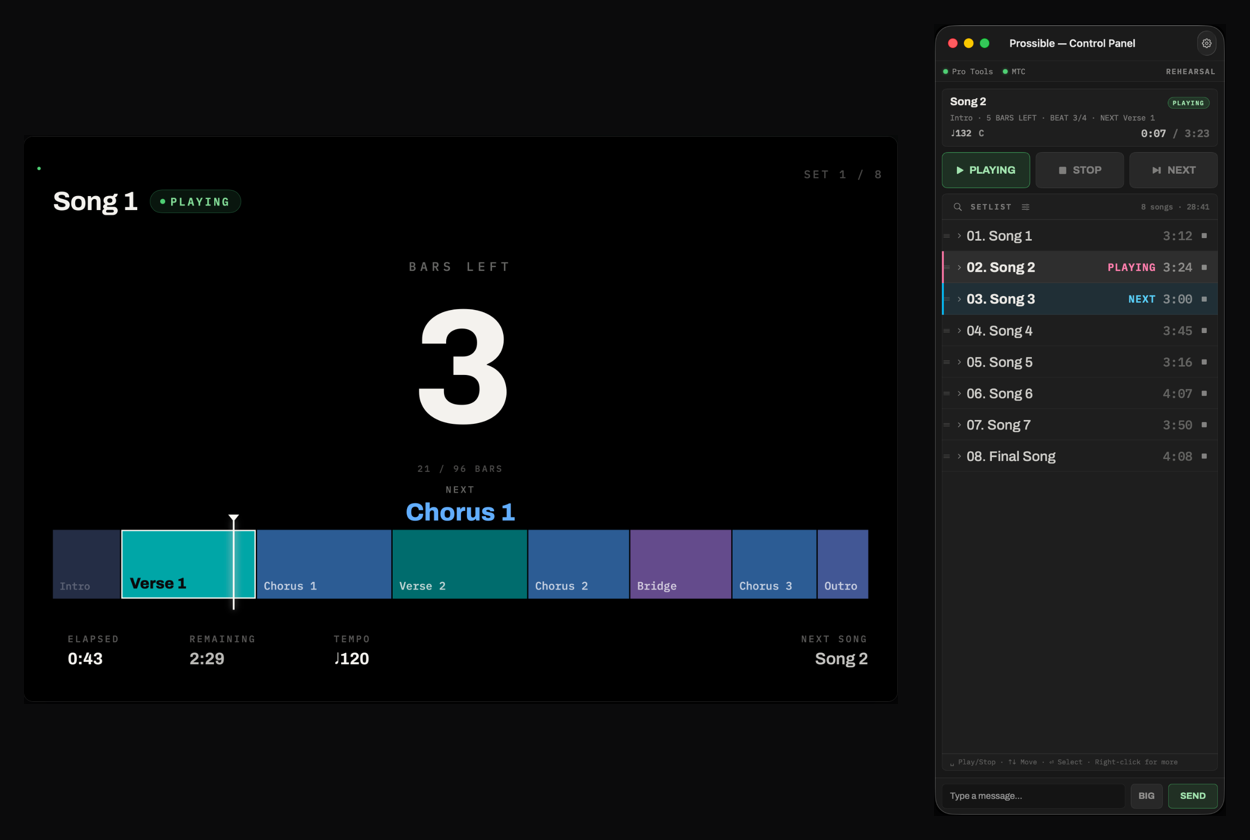Click the stop square on 04. Song 4 row
This screenshot has width=1250, height=840.
click(1204, 331)
